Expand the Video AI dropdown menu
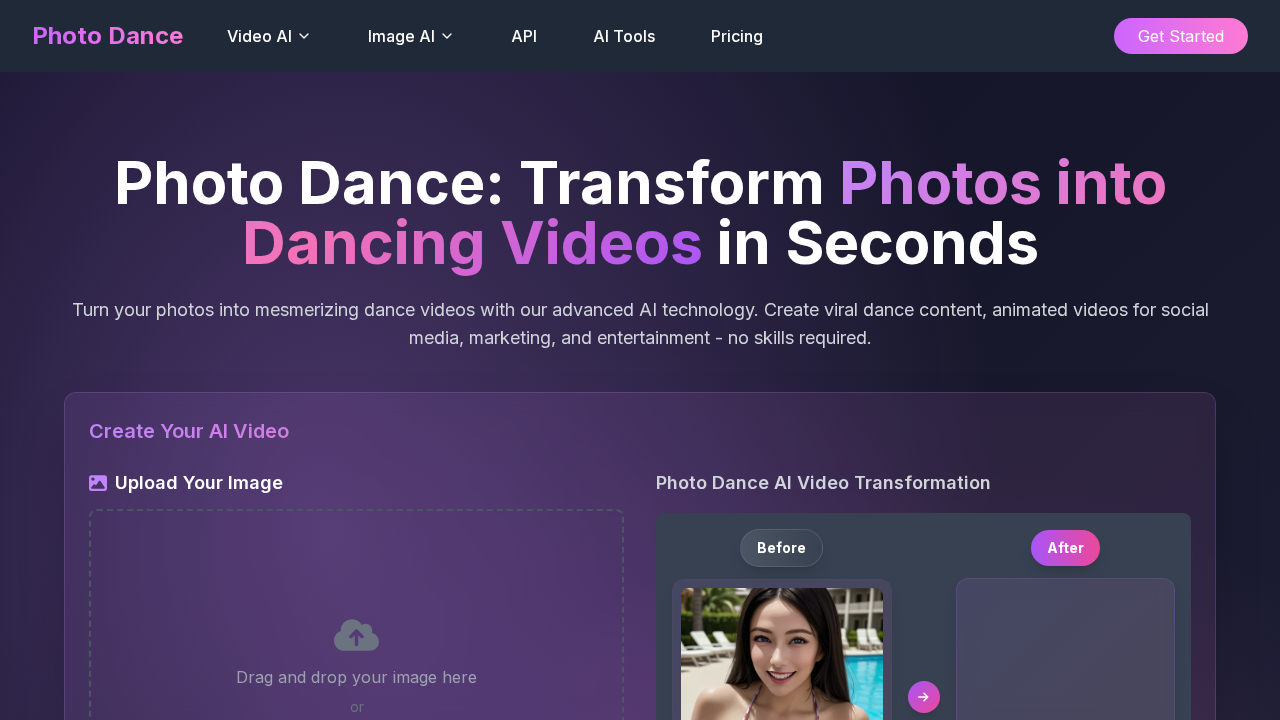 268,36
